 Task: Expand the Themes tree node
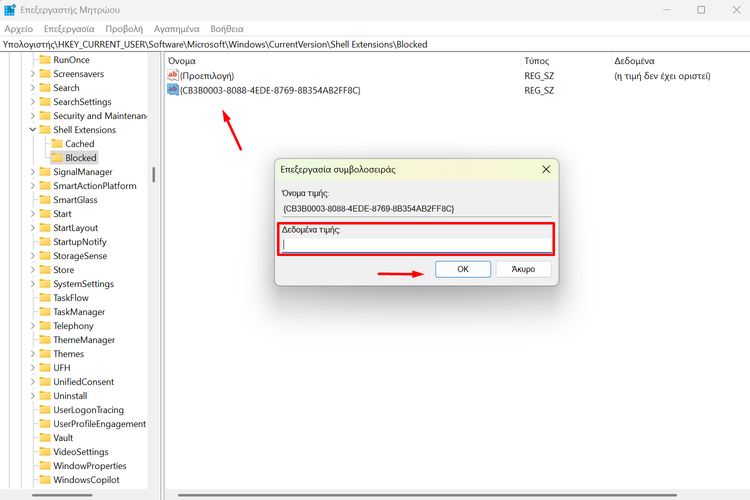click(x=33, y=354)
